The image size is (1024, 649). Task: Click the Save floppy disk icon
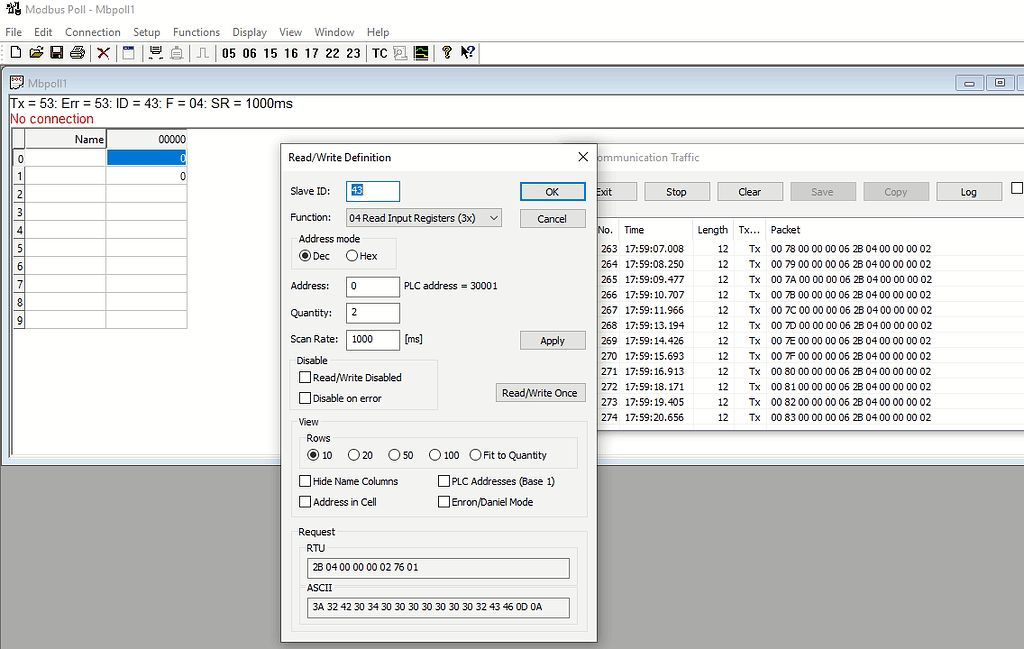[x=56, y=53]
